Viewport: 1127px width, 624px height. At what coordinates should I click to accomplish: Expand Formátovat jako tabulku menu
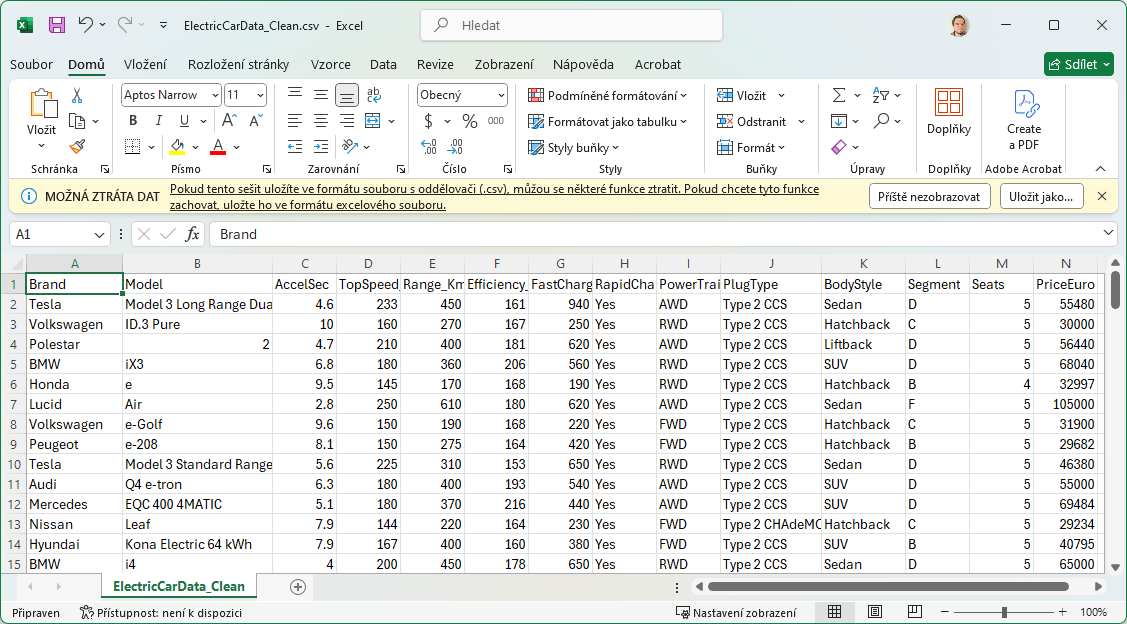click(607, 121)
